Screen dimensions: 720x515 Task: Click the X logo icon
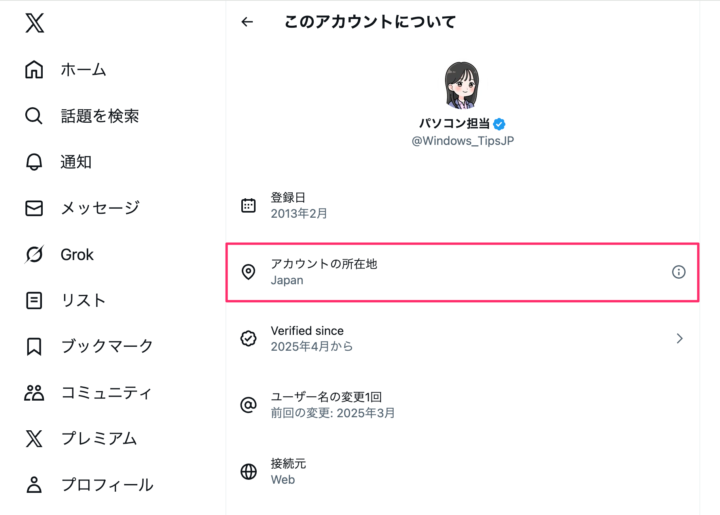pos(34,24)
